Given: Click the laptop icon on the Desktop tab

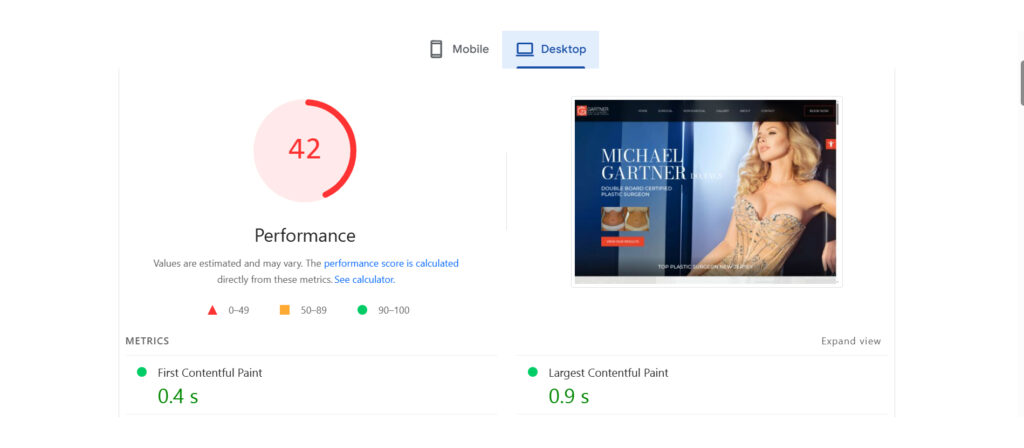Looking at the screenshot, I should click(x=525, y=49).
